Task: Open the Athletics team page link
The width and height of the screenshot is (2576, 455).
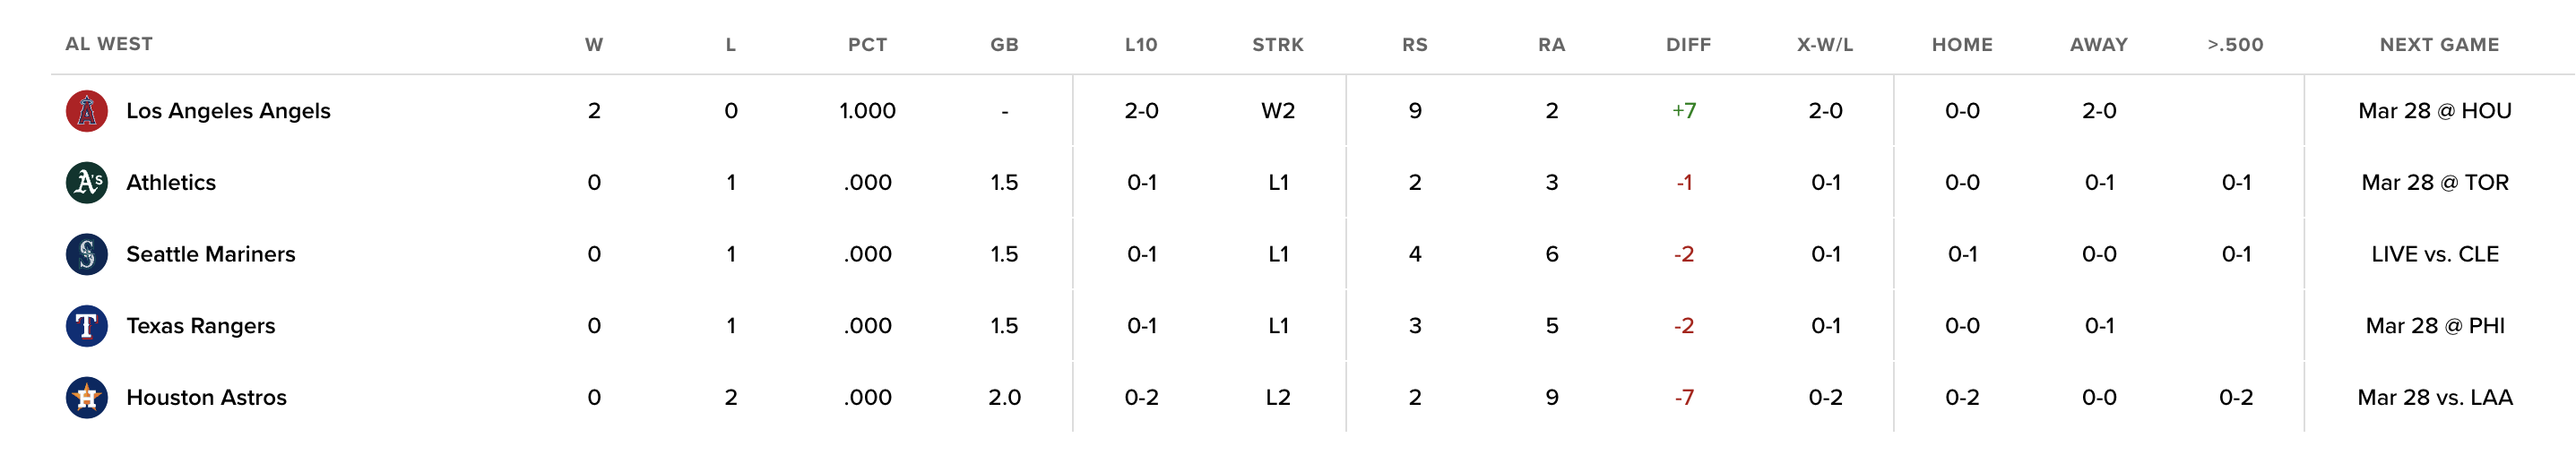Action: pos(171,183)
